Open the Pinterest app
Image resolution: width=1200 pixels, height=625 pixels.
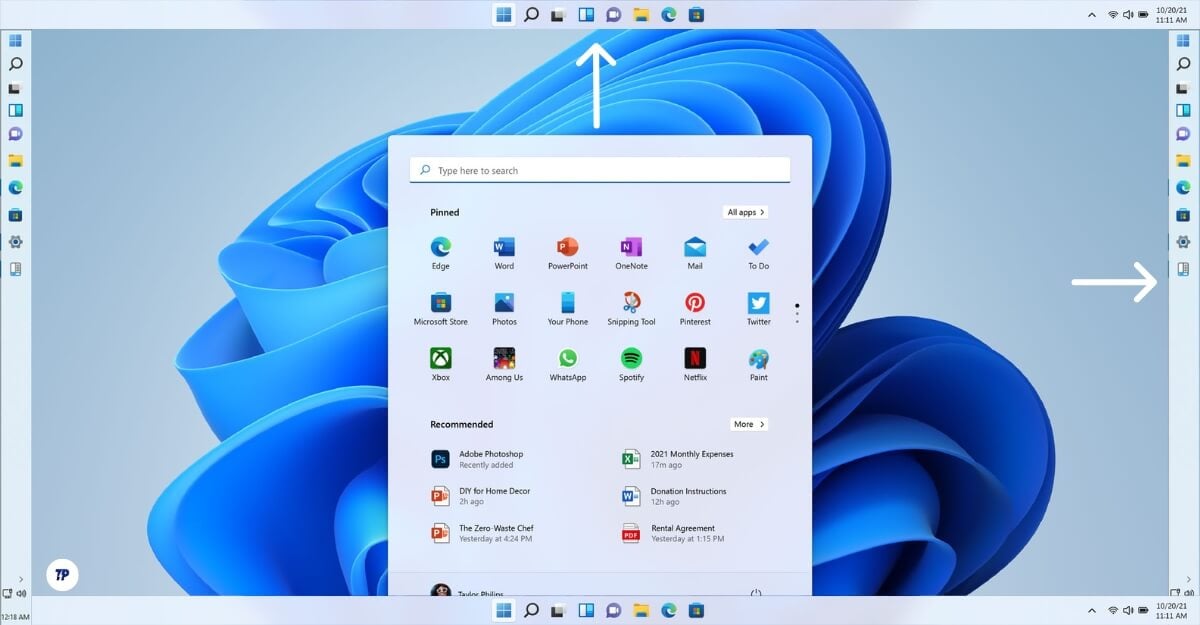click(x=695, y=308)
